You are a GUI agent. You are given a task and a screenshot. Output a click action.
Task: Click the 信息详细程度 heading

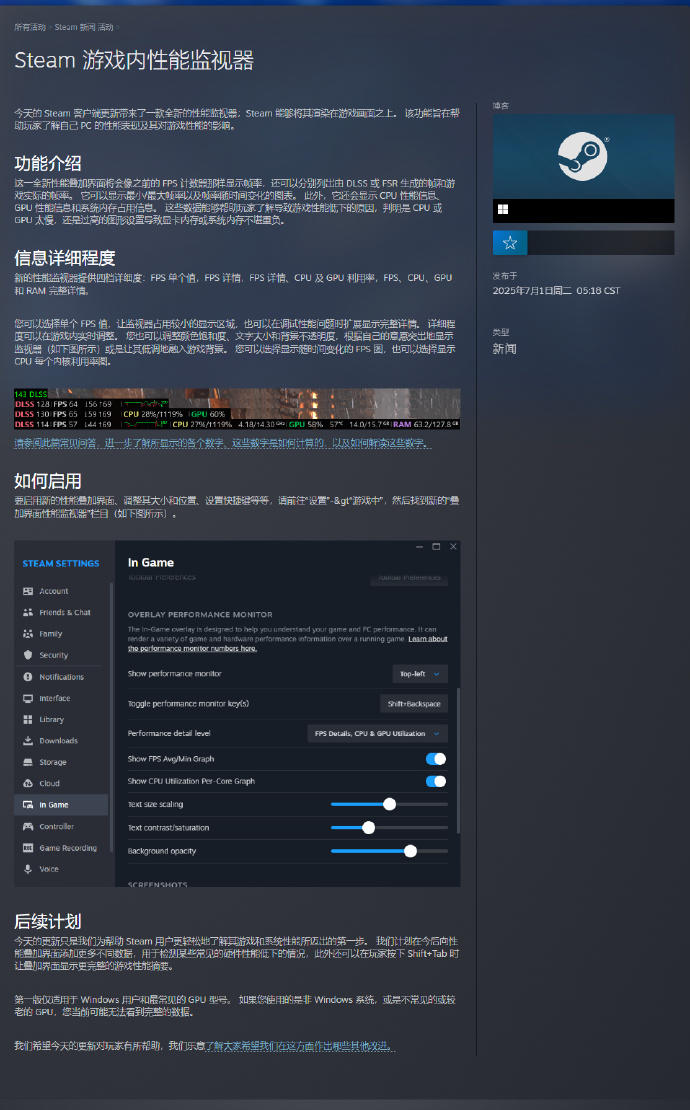[64, 258]
